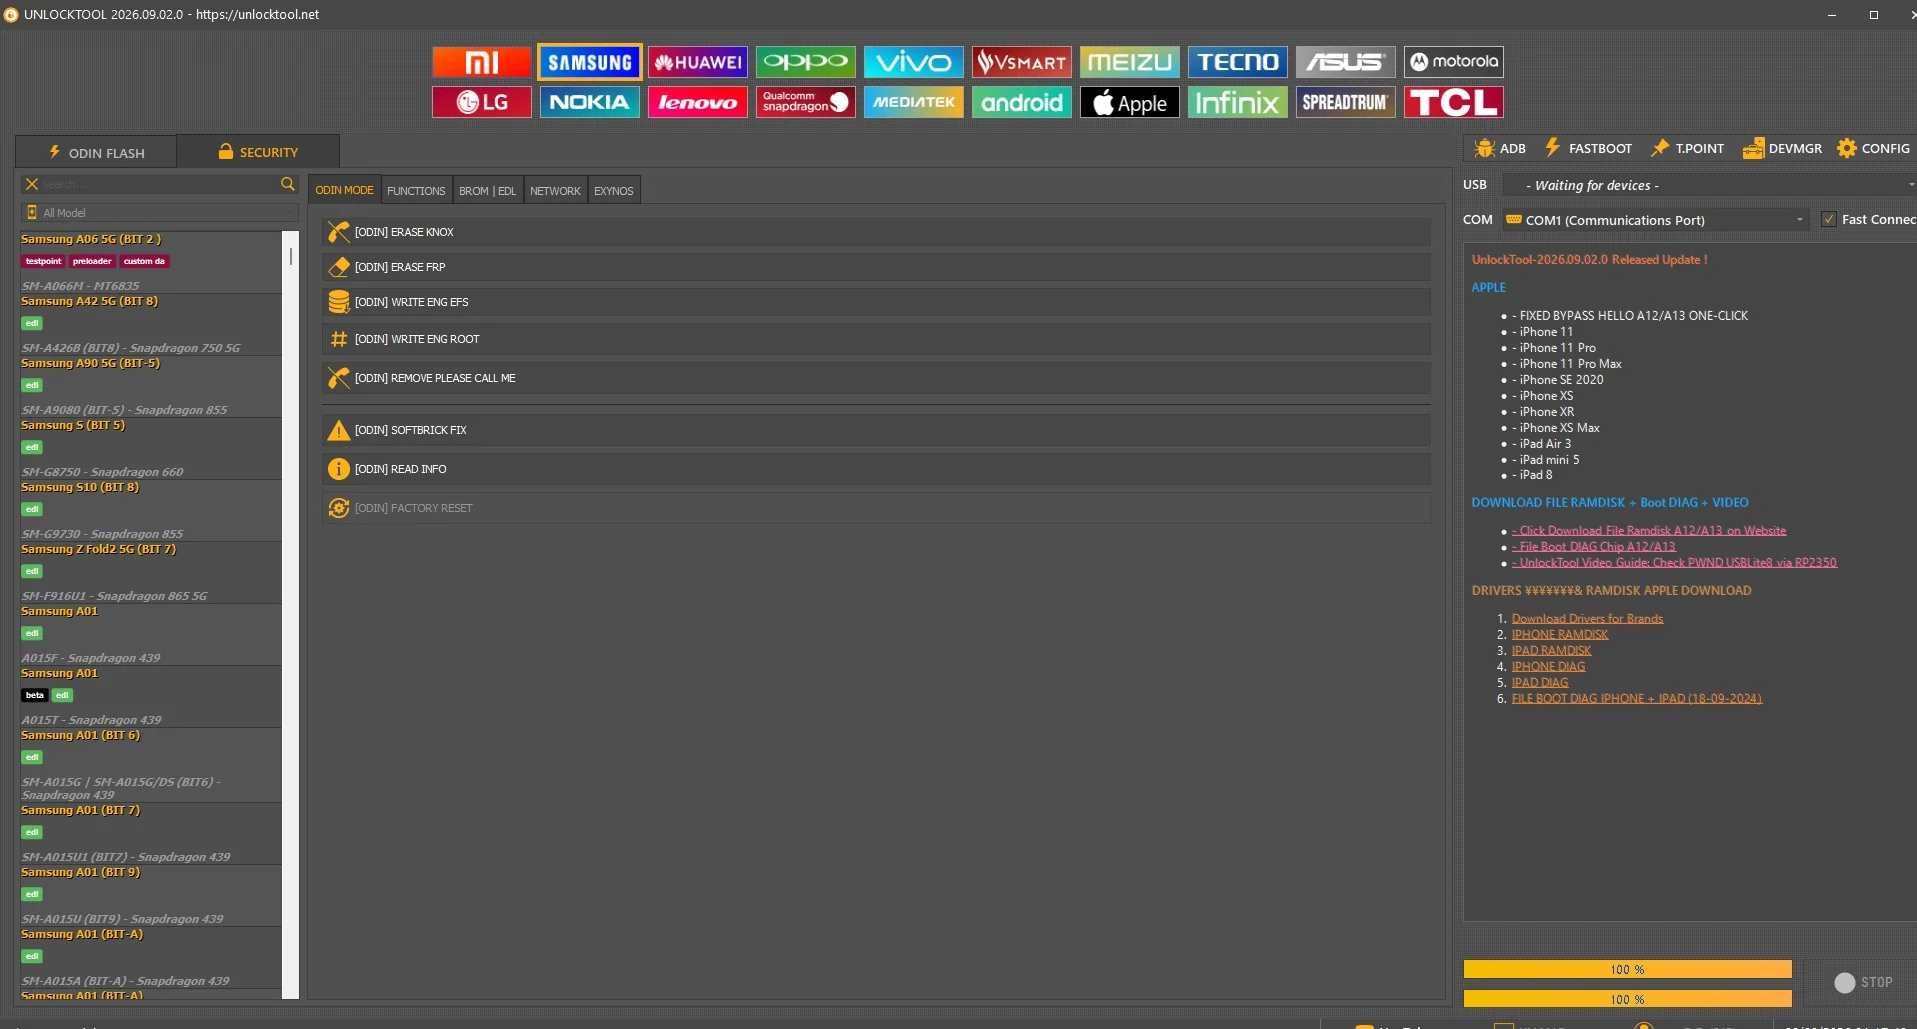Open the generic Android section

coord(1021,102)
